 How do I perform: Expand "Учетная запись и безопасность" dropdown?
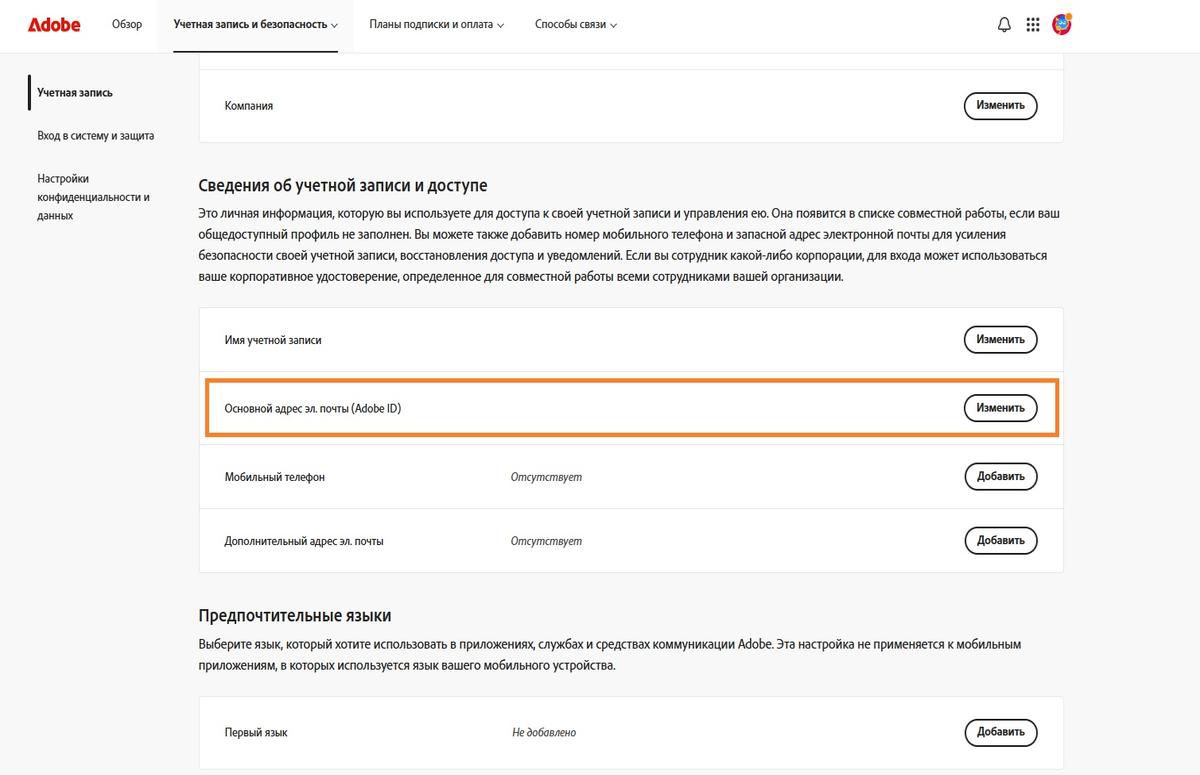(255, 25)
